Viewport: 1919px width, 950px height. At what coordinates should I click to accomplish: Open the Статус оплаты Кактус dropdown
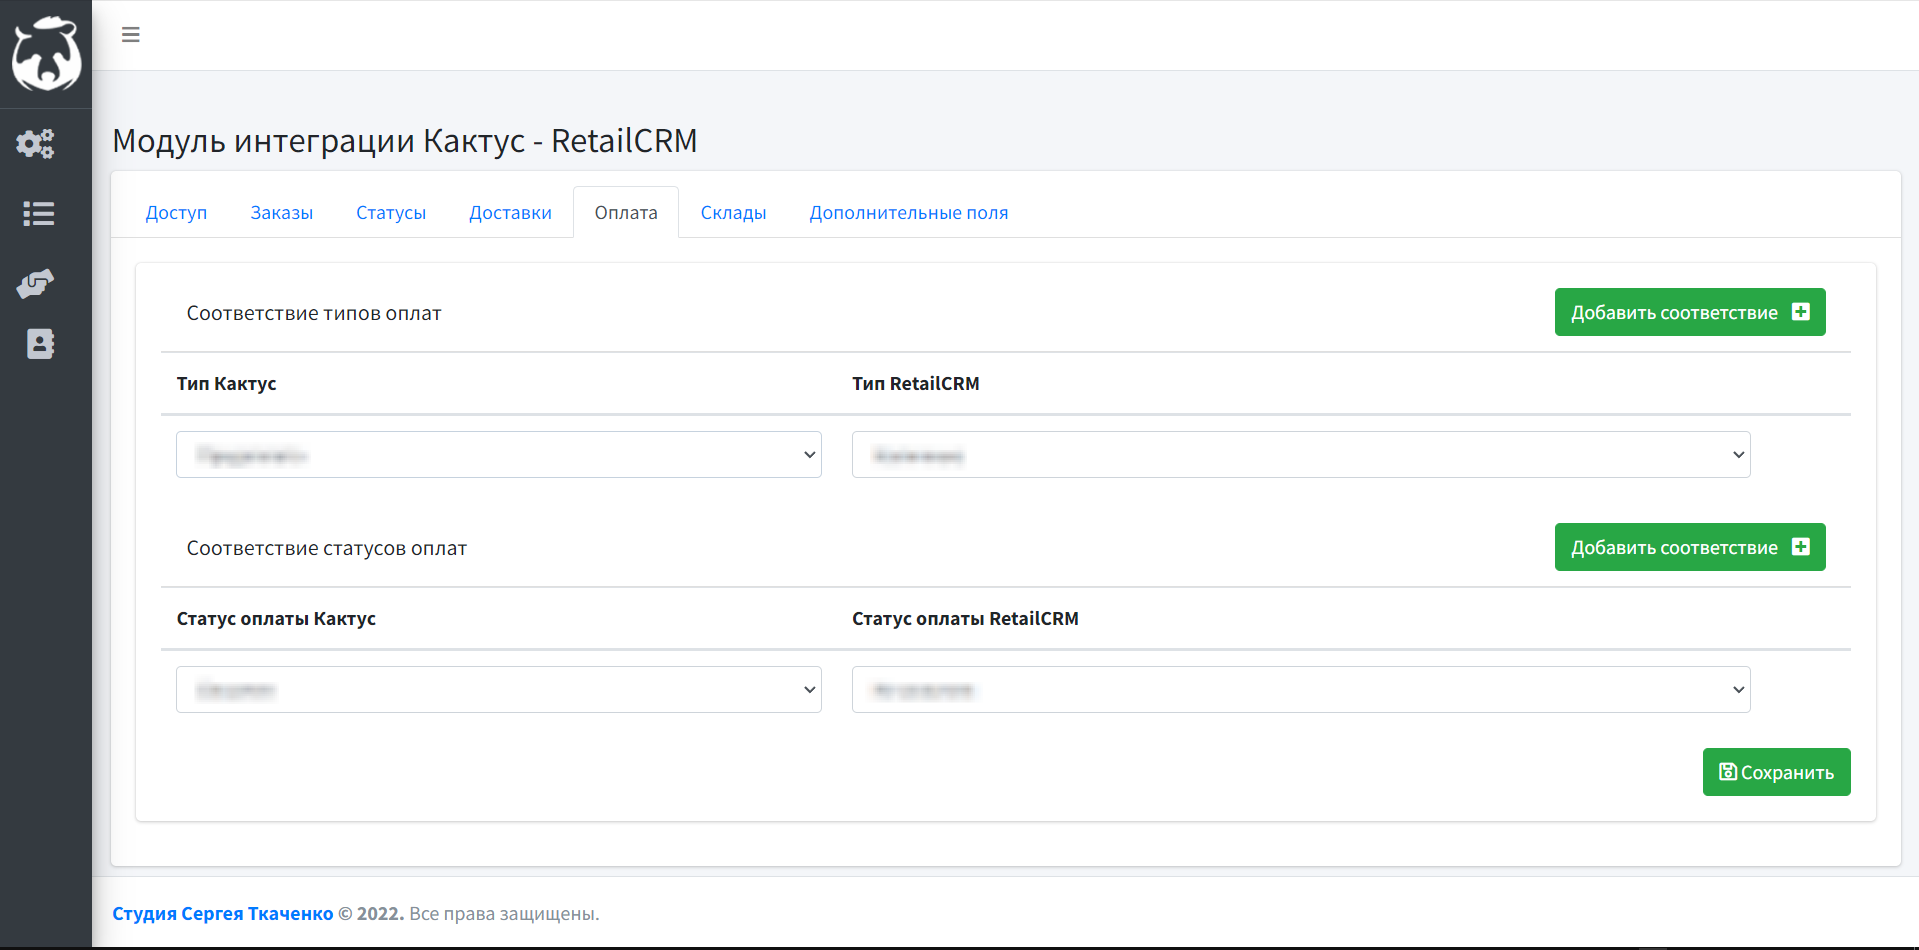click(499, 690)
